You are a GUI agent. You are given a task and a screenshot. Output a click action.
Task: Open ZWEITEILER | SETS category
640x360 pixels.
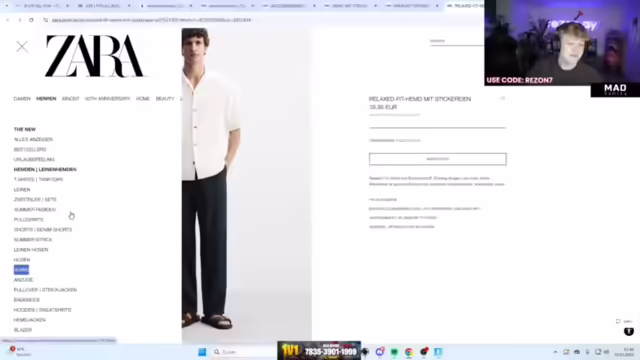click(x=35, y=200)
